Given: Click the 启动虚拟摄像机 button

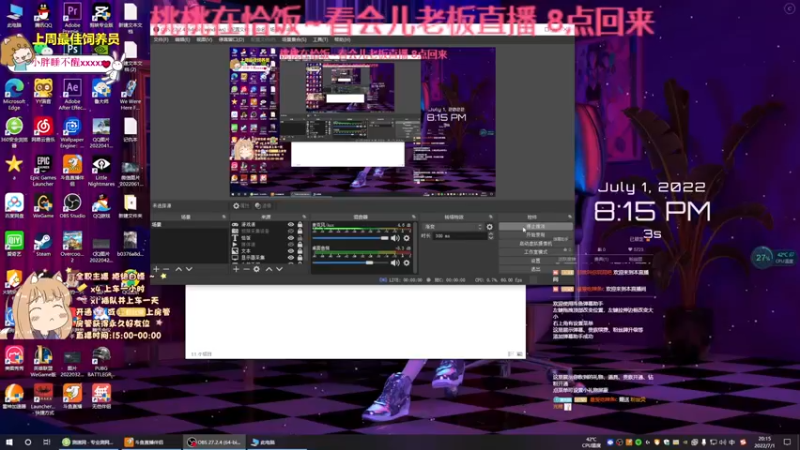Looking at the screenshot, I should [x=535, y=243].
